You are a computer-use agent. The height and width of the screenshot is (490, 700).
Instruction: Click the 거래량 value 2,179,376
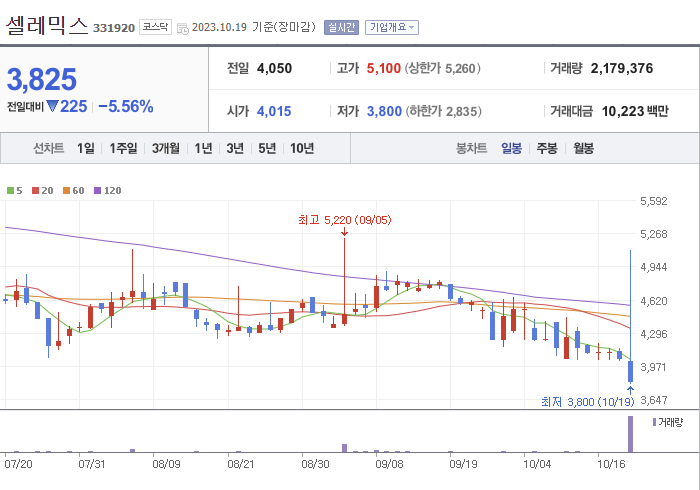tap(622, 68)
